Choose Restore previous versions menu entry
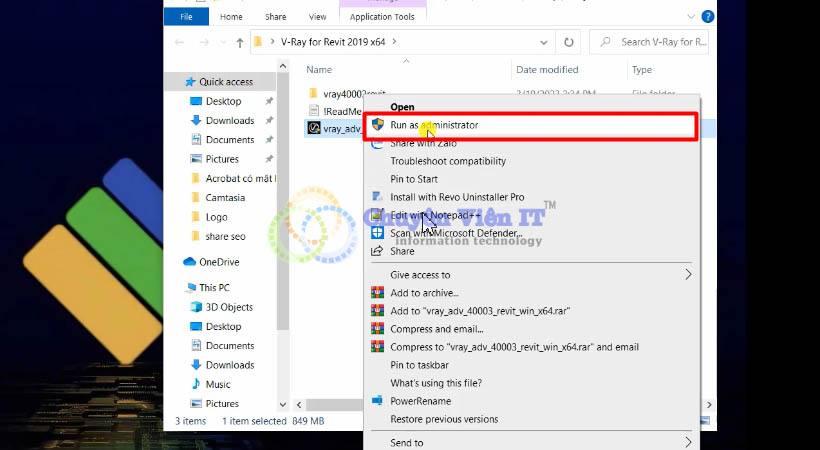Image resolution: width=820 pixels, height=450 pixels. coord(444,419)
